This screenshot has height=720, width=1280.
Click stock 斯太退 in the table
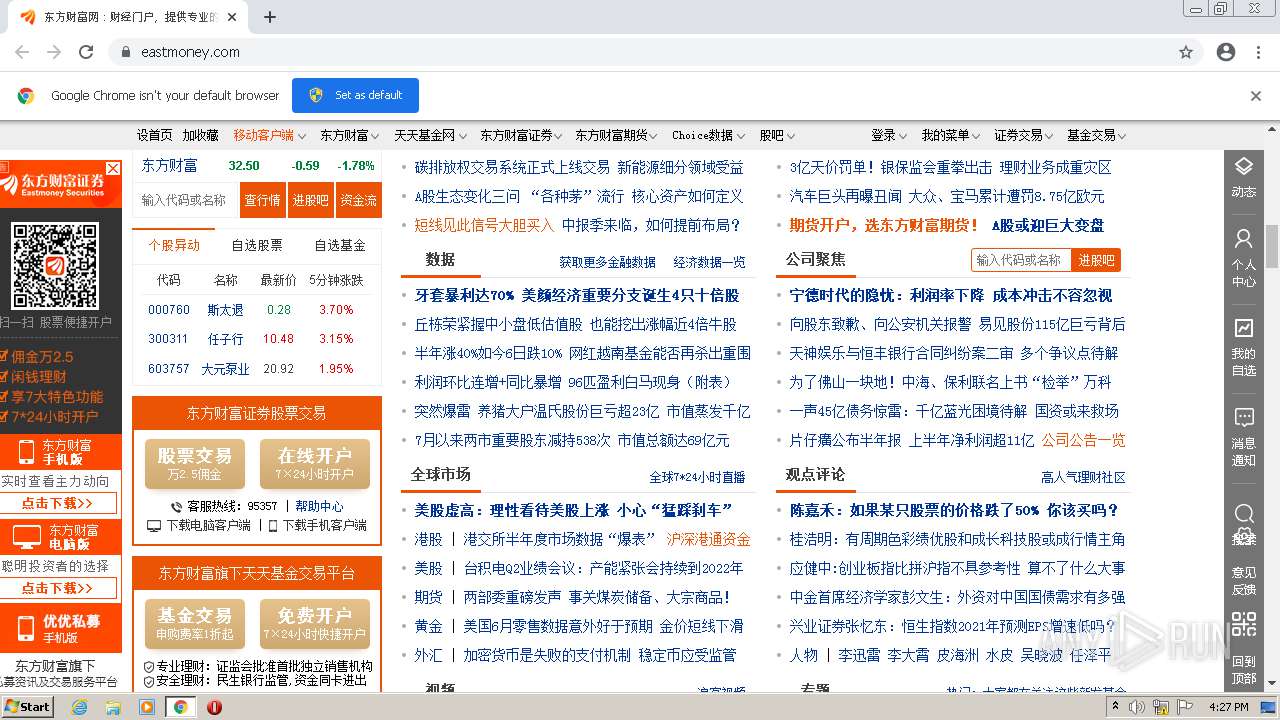point(225,310)
